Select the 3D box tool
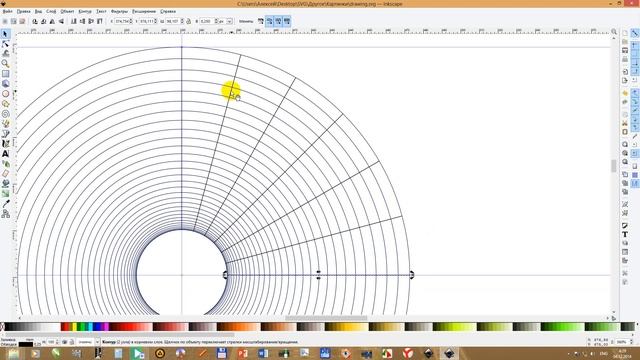 pos(5,84)
